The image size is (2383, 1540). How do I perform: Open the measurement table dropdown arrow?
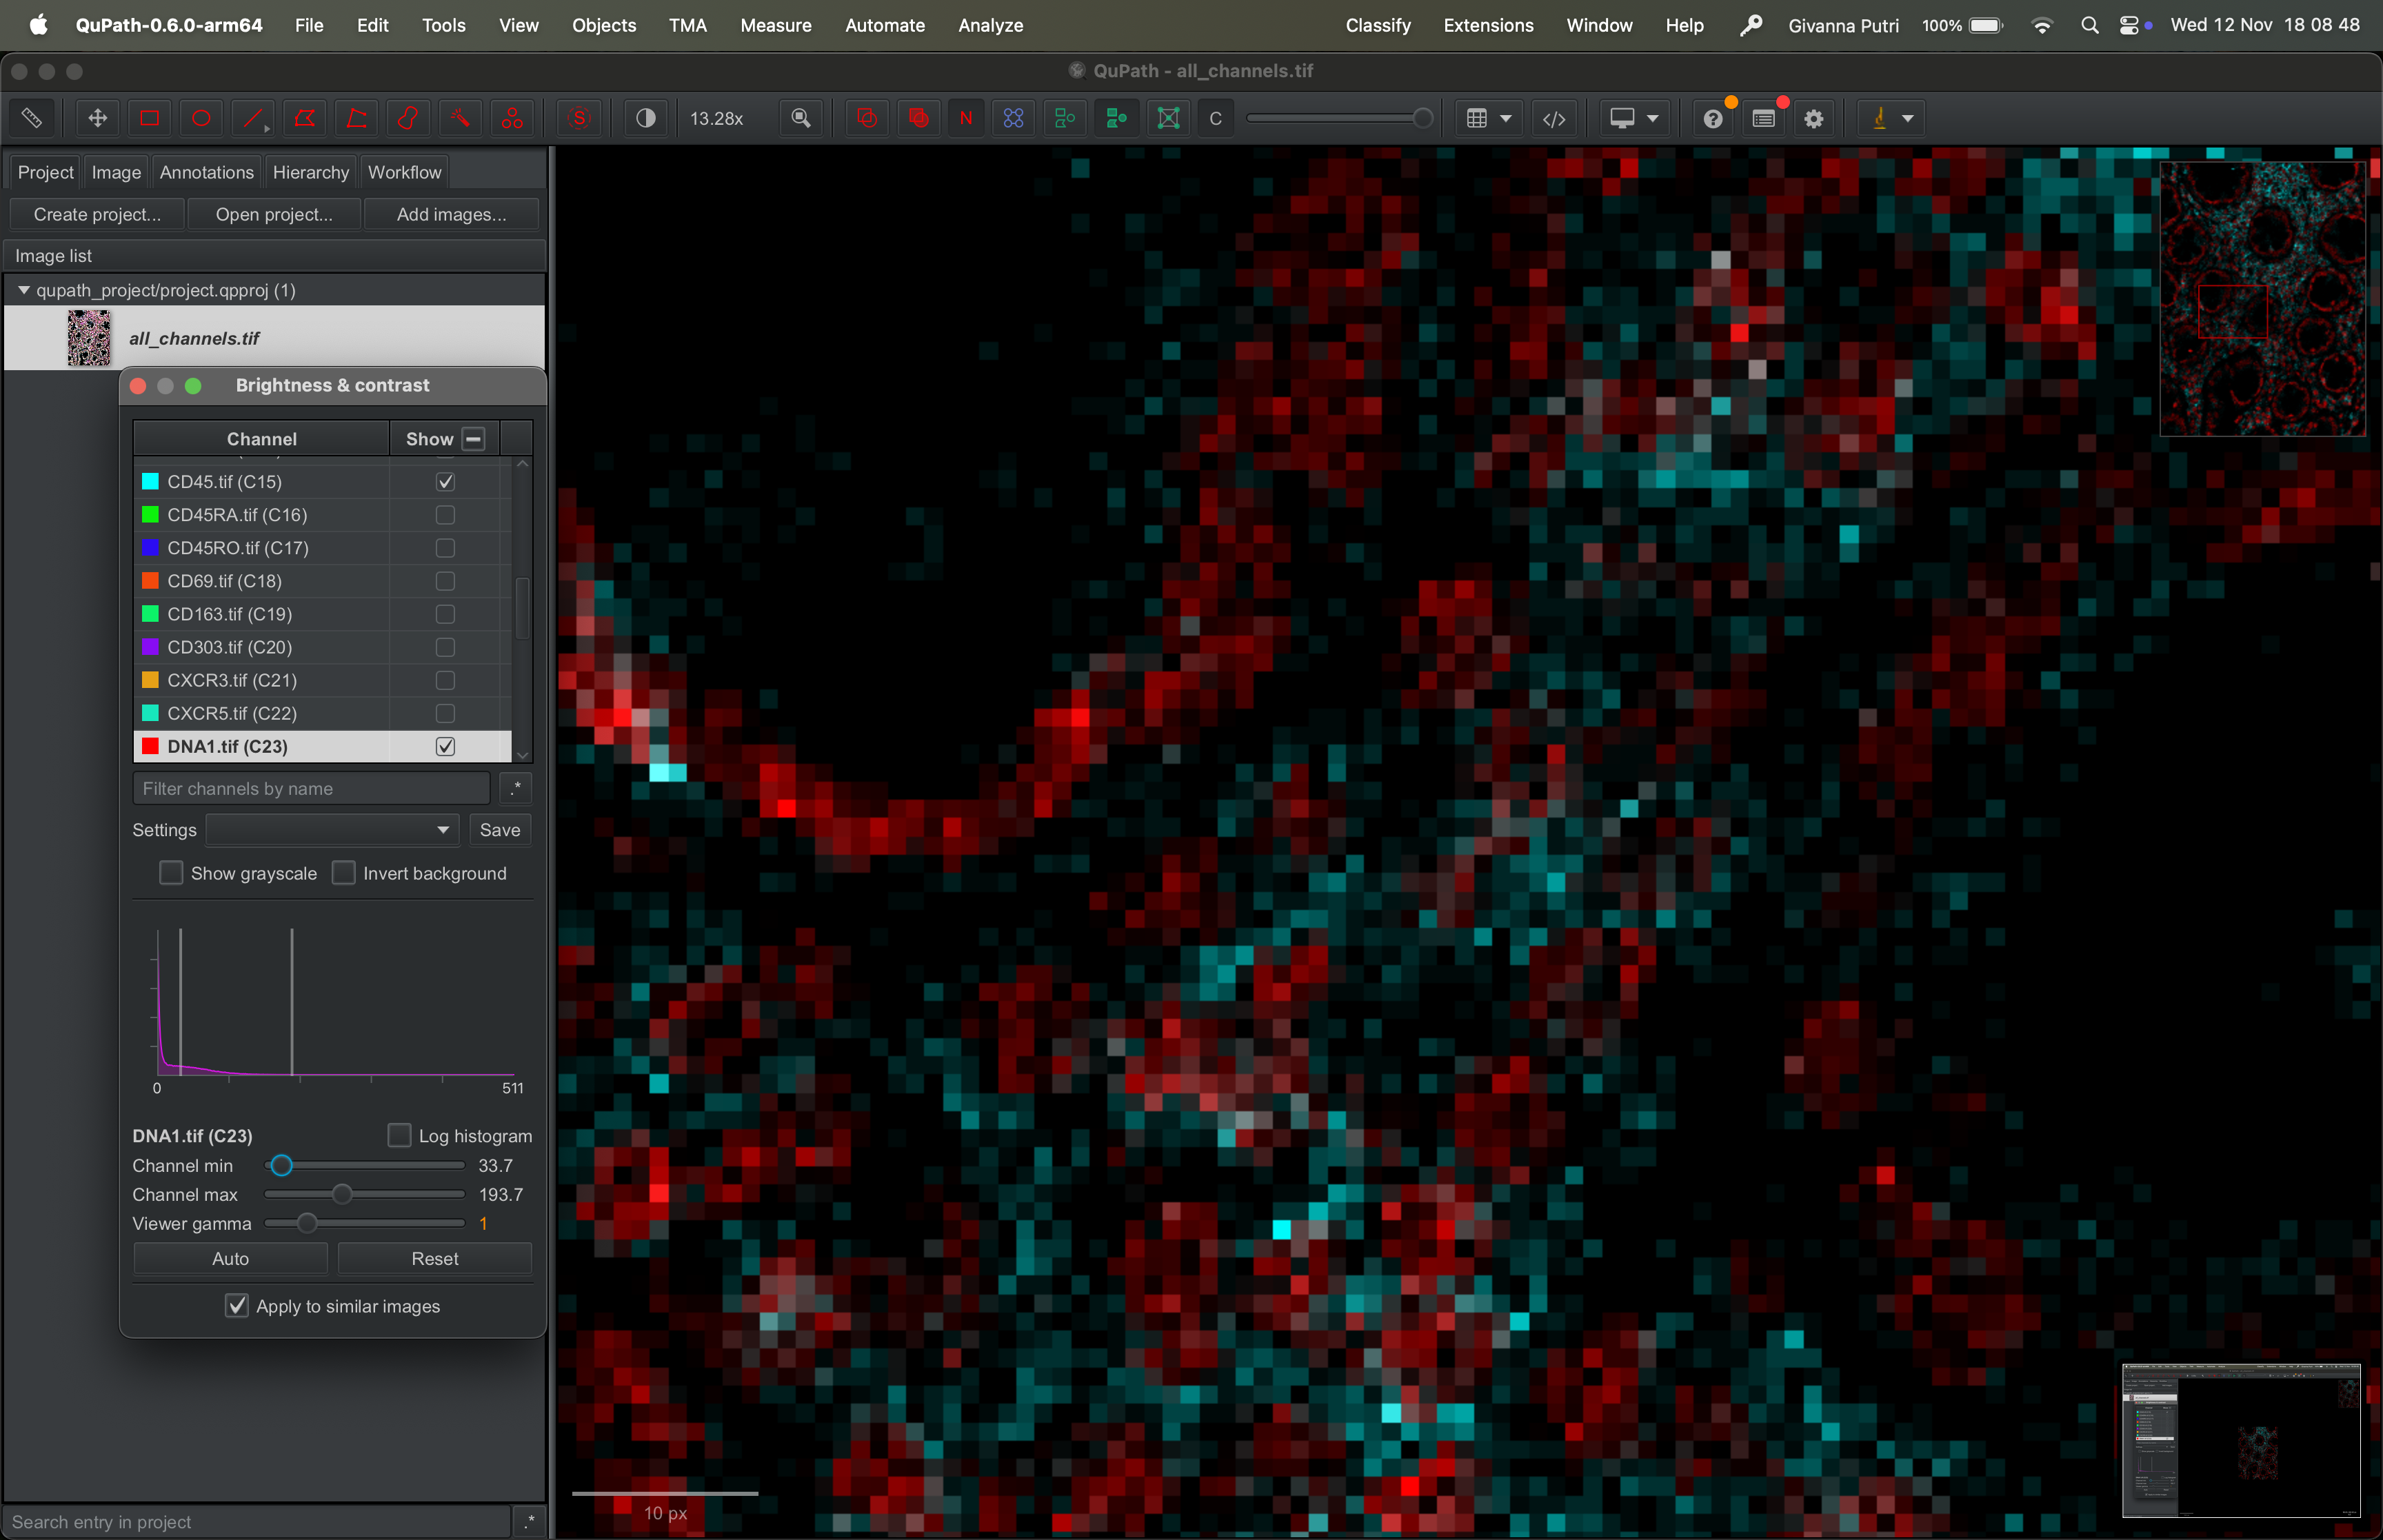pyautogui.click(x=1505, y=118)
